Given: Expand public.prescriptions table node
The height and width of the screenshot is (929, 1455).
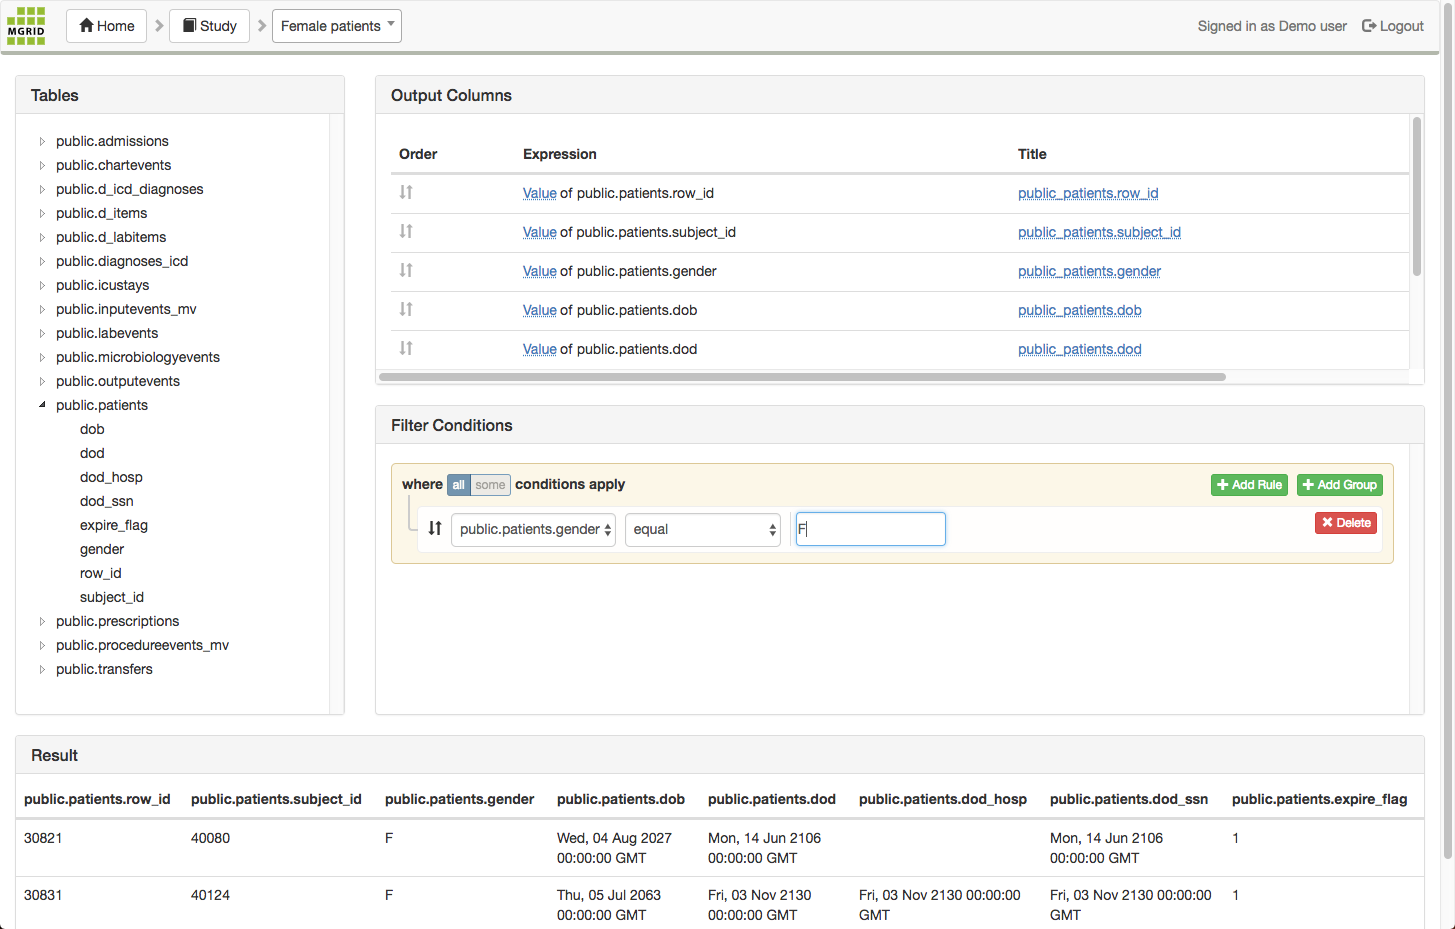Looking at the screenshot, I should [42, 621].
